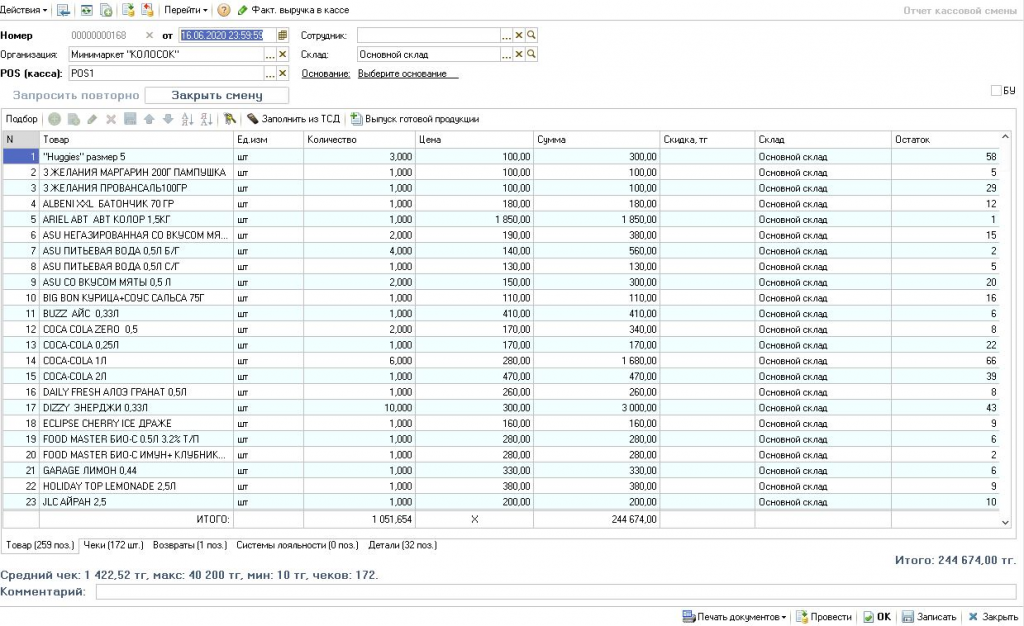1024x626 pixels.
Task: Click the Записать button
Action: pyautogui.click(x=929, y=617)
